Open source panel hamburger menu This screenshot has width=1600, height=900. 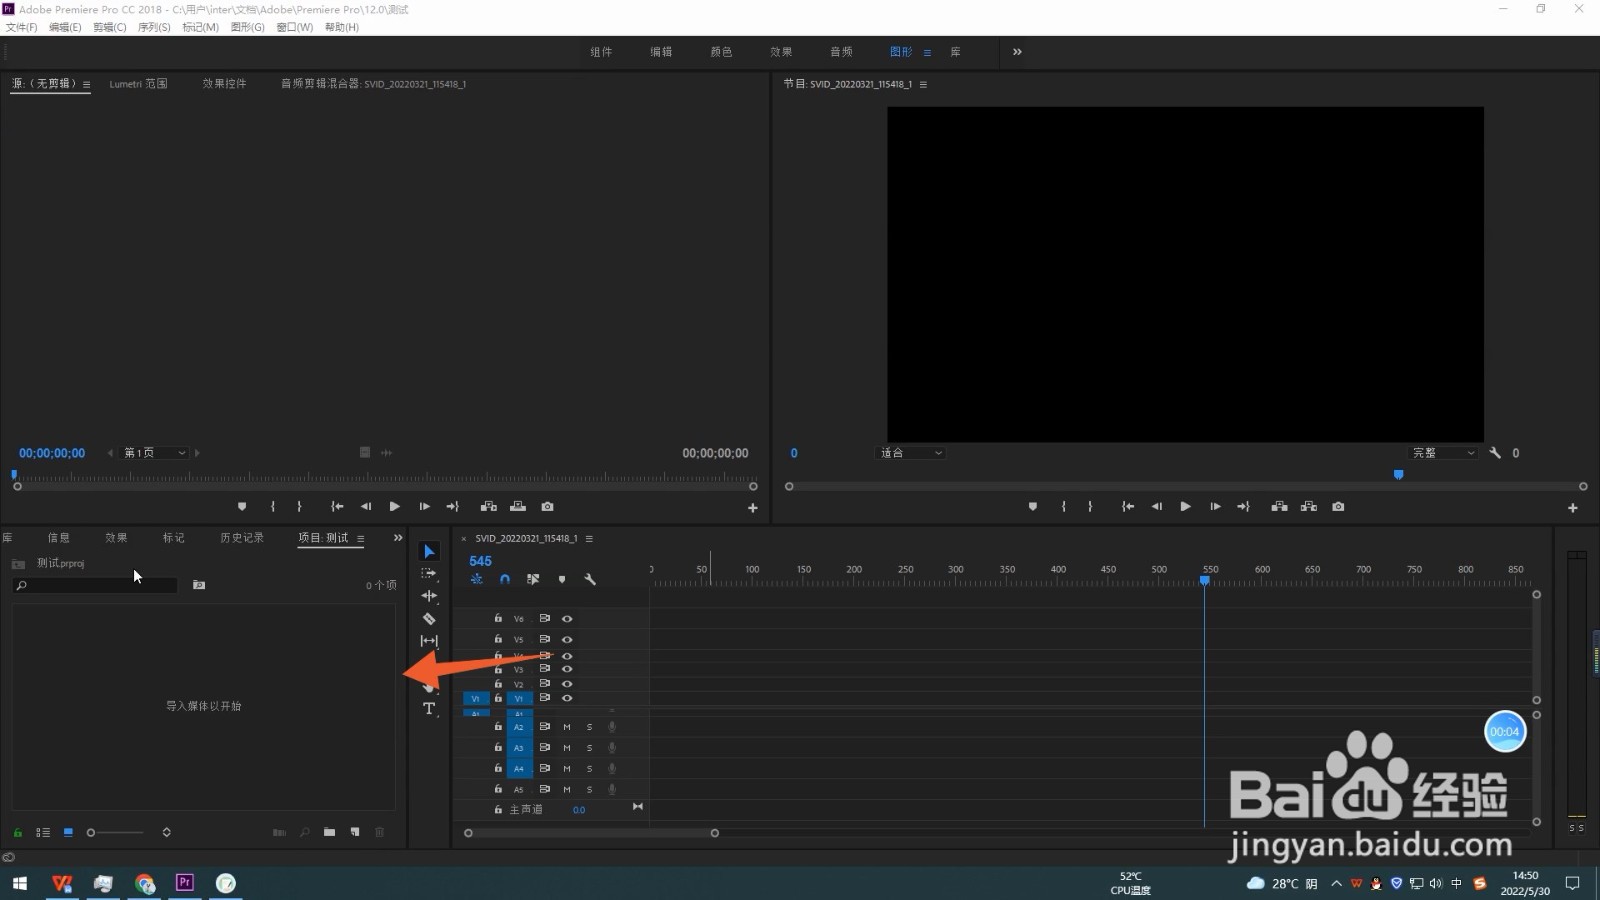tap(87, 84)
